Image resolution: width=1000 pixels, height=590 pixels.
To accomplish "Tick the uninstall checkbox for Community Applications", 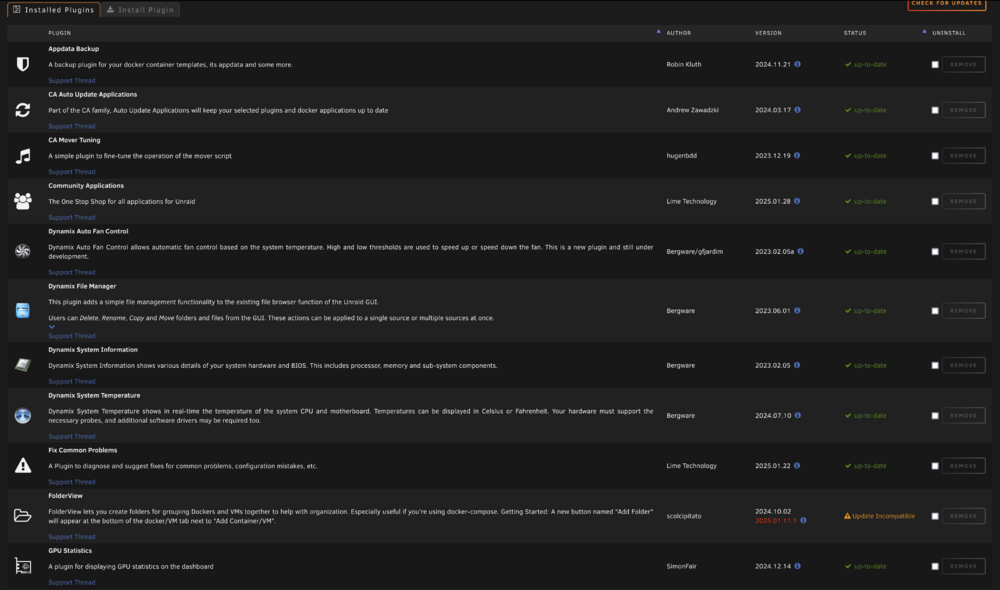I will coord(935,201).
